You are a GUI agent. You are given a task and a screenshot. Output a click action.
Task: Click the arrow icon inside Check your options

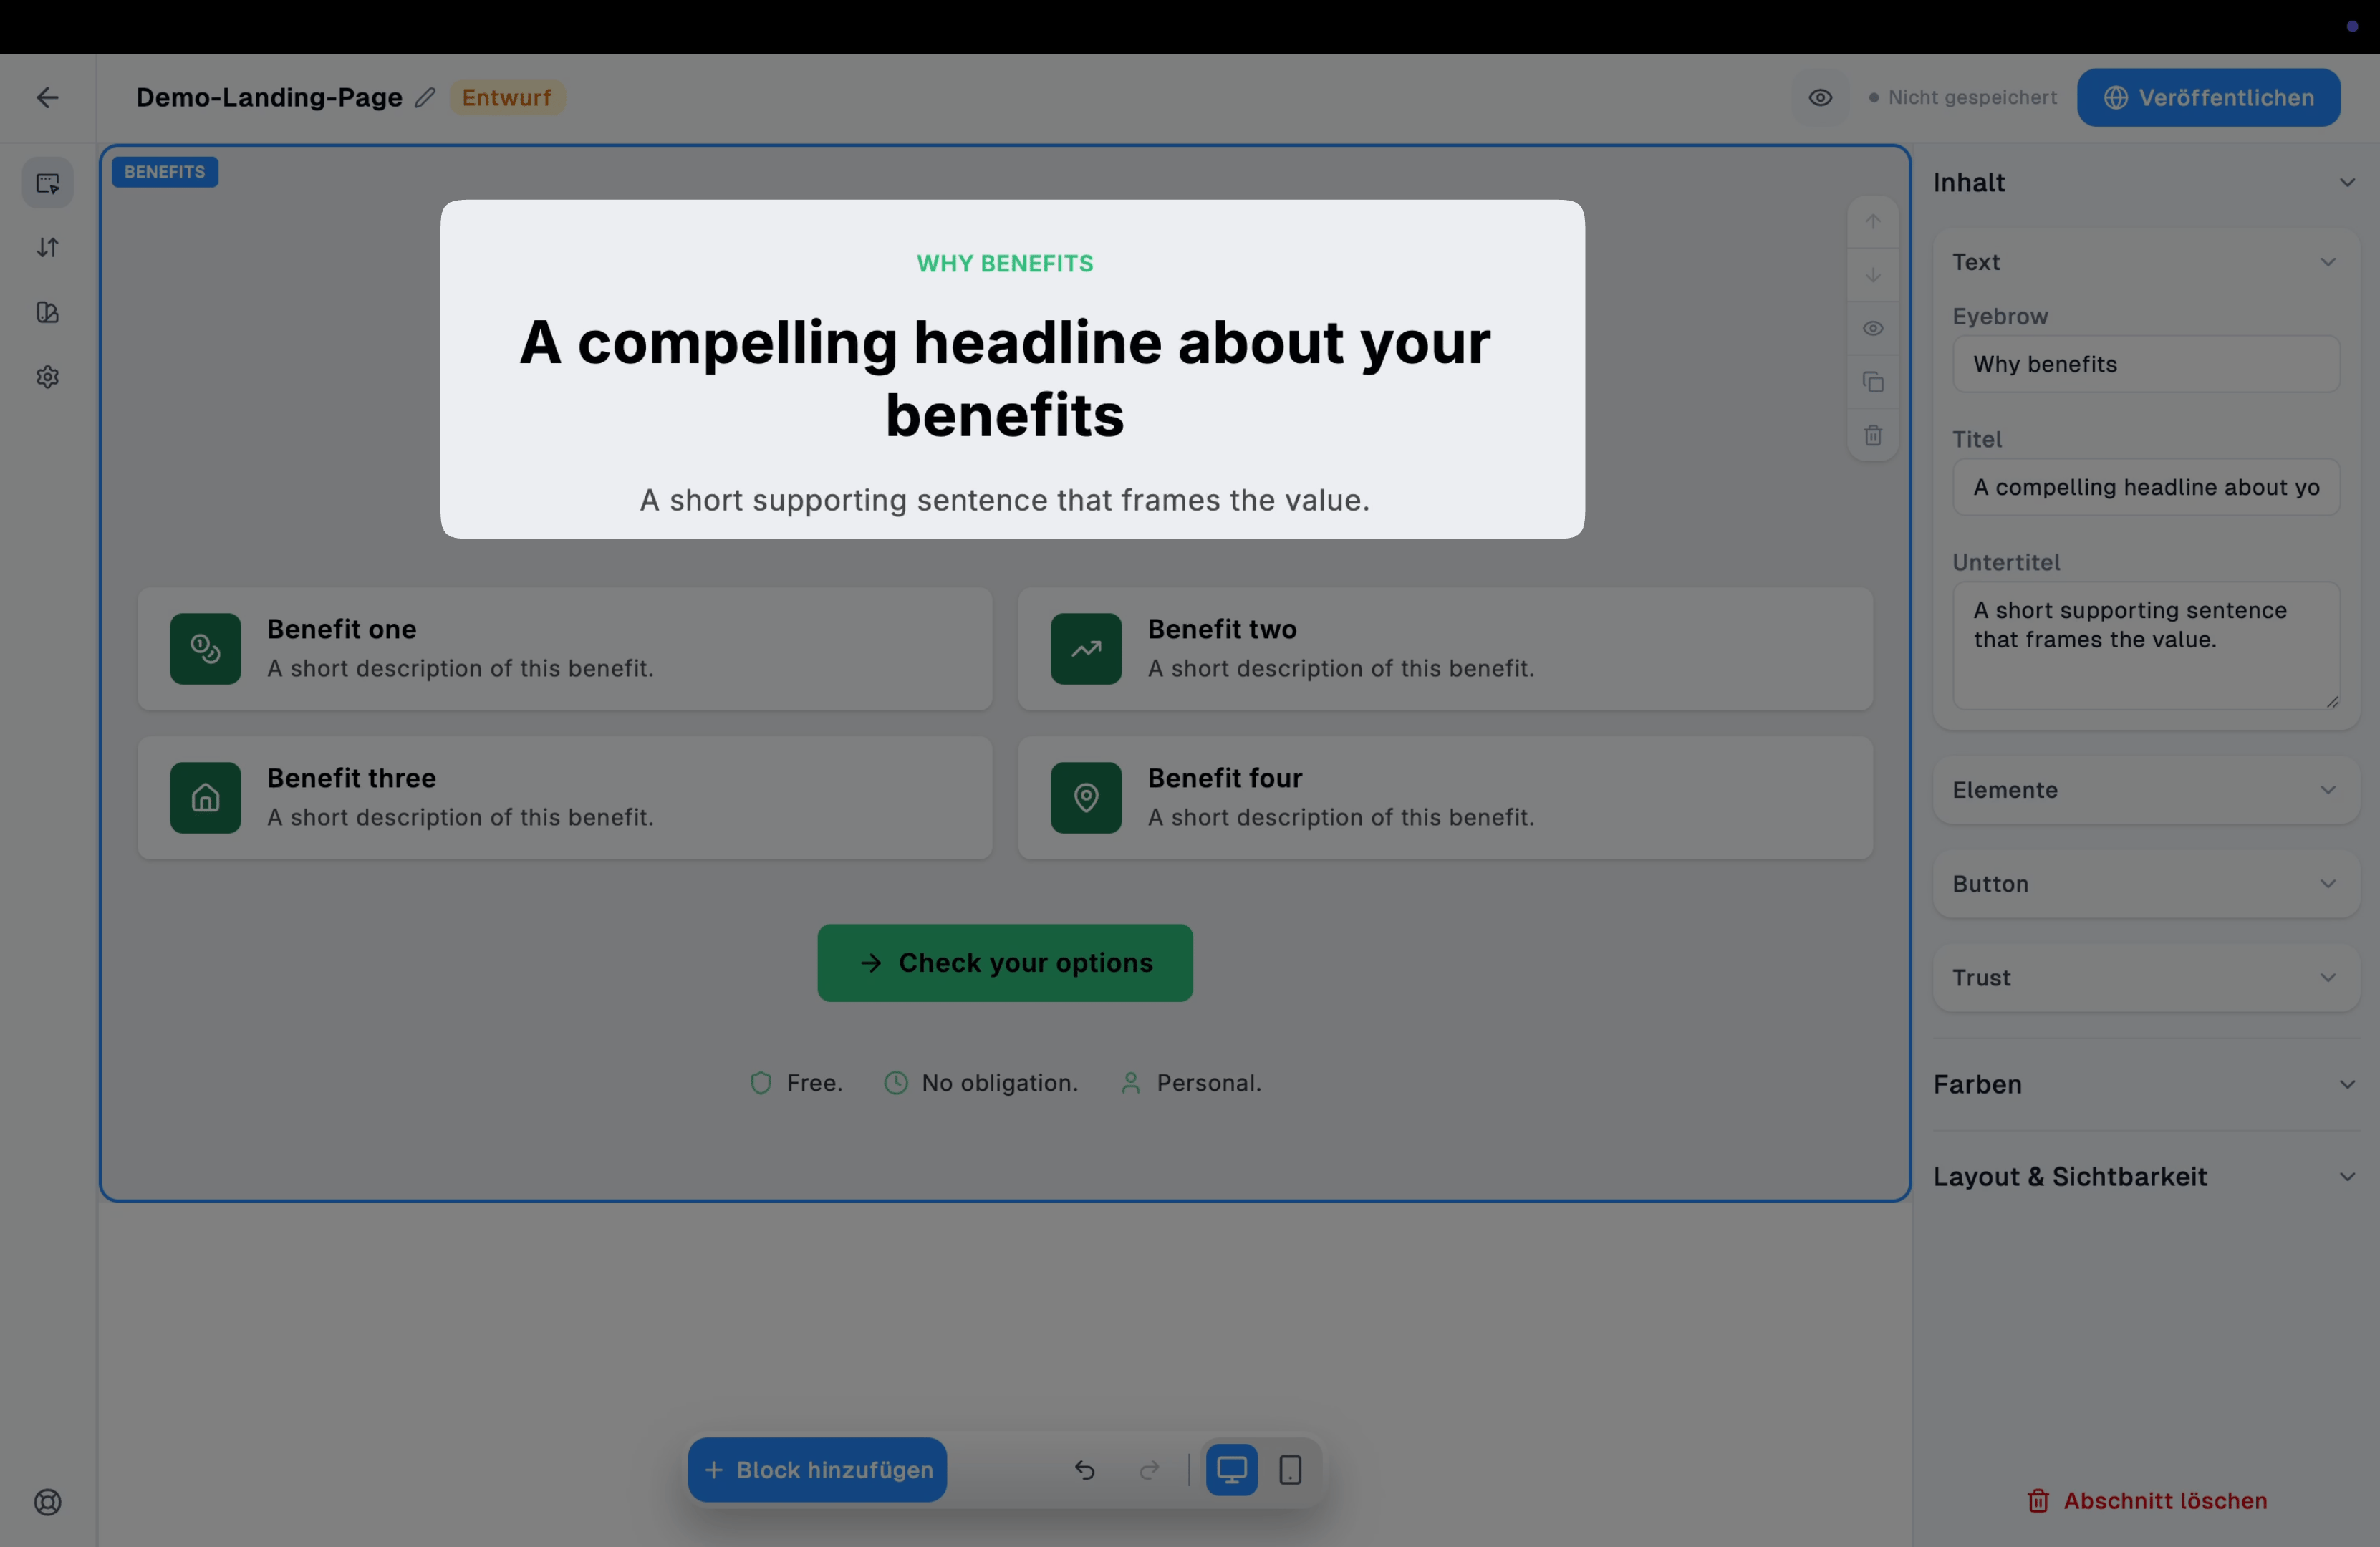870,962
